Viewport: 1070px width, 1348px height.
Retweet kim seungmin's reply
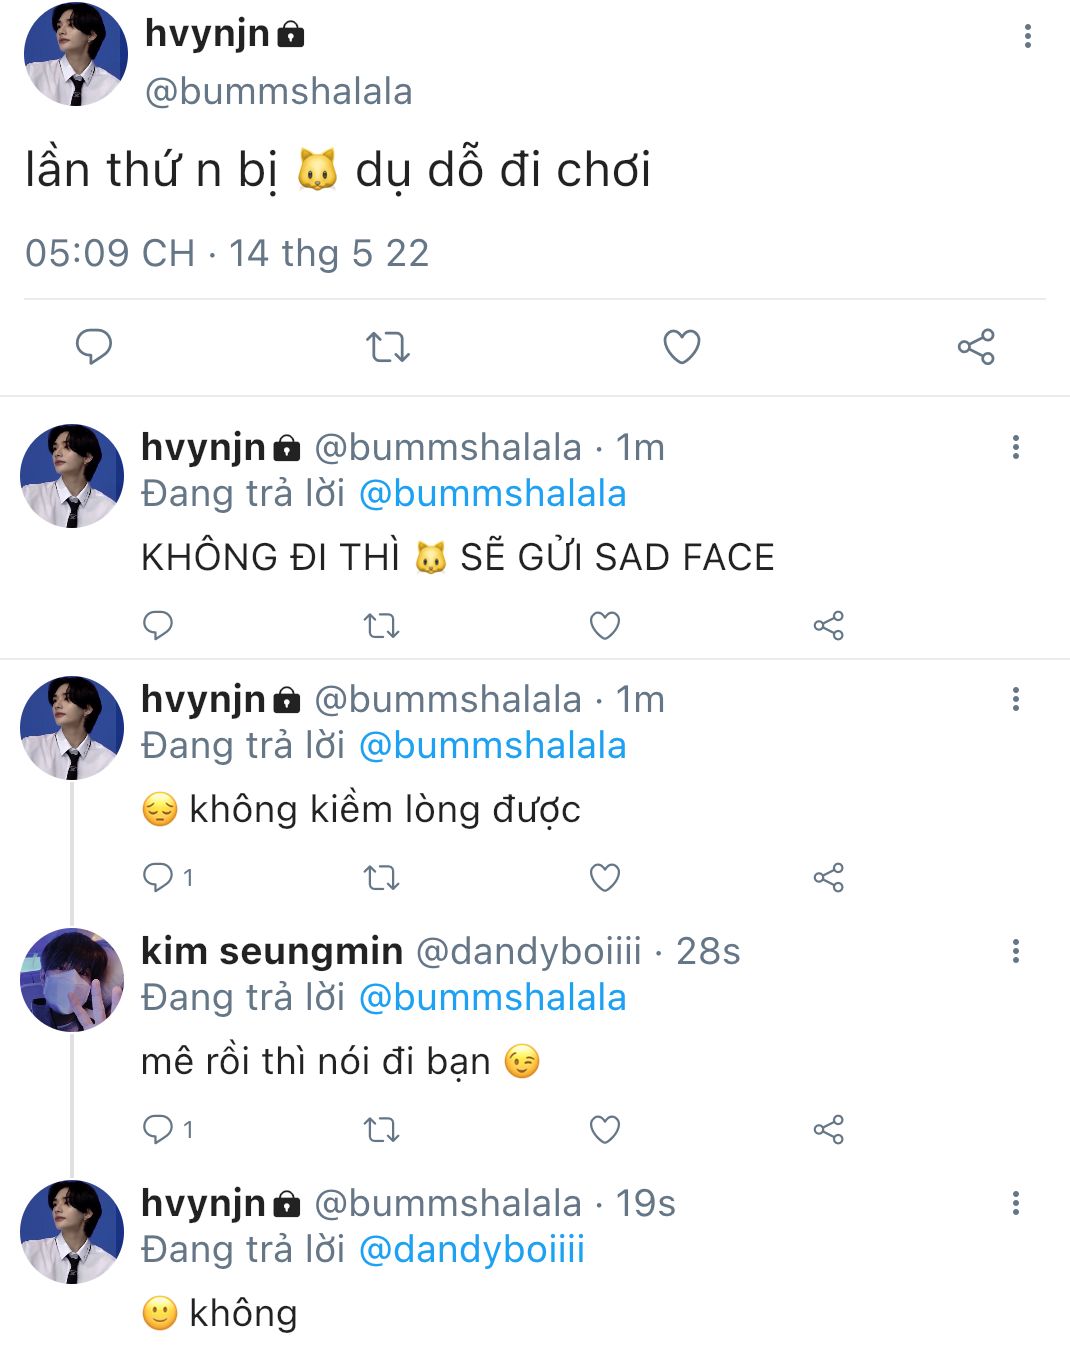[381, 1130]
